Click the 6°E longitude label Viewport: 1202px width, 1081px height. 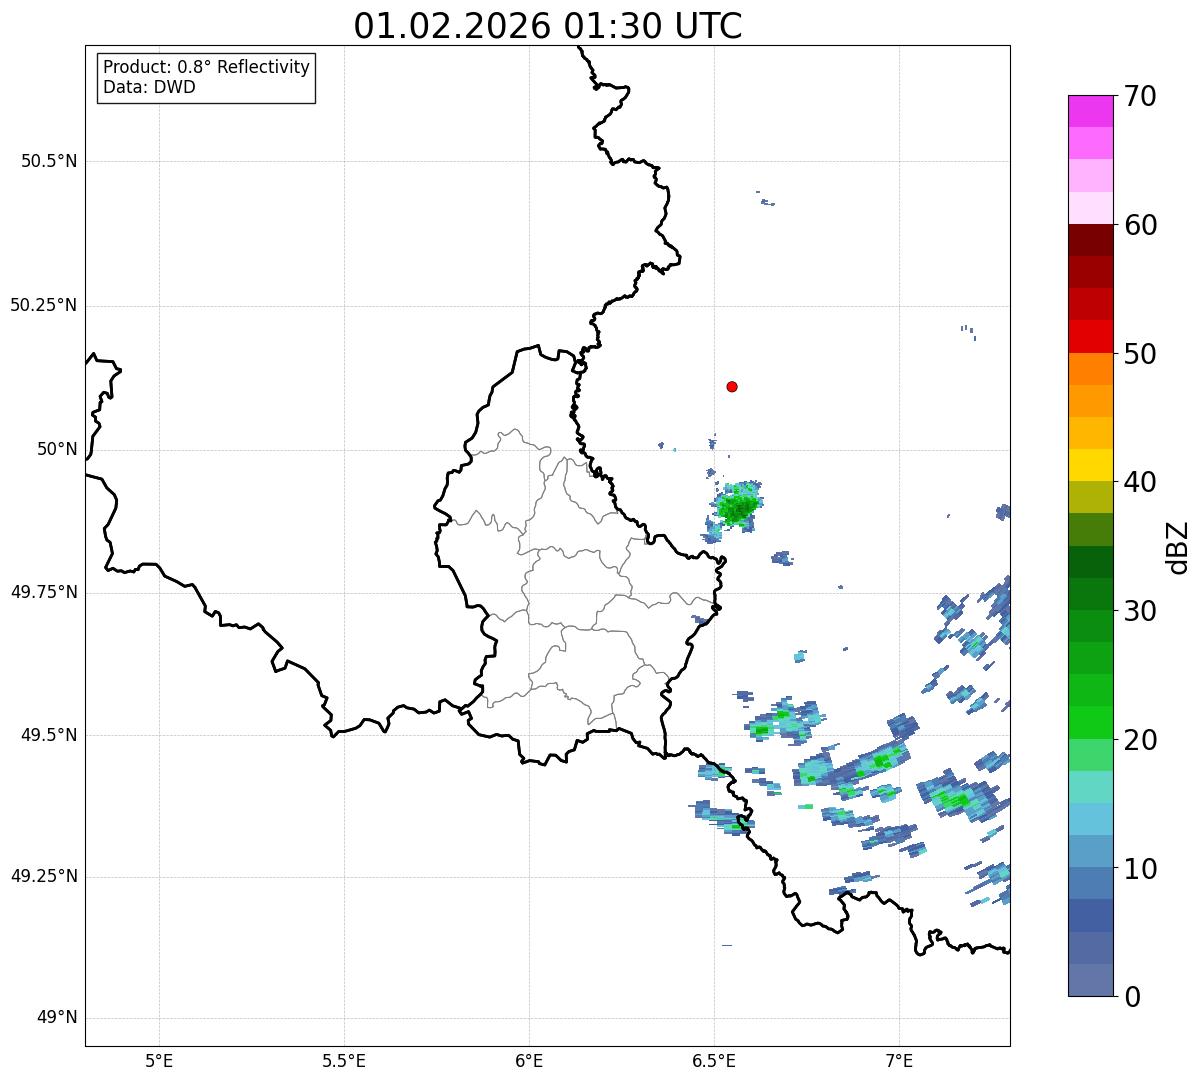(x=529, y=1060)
